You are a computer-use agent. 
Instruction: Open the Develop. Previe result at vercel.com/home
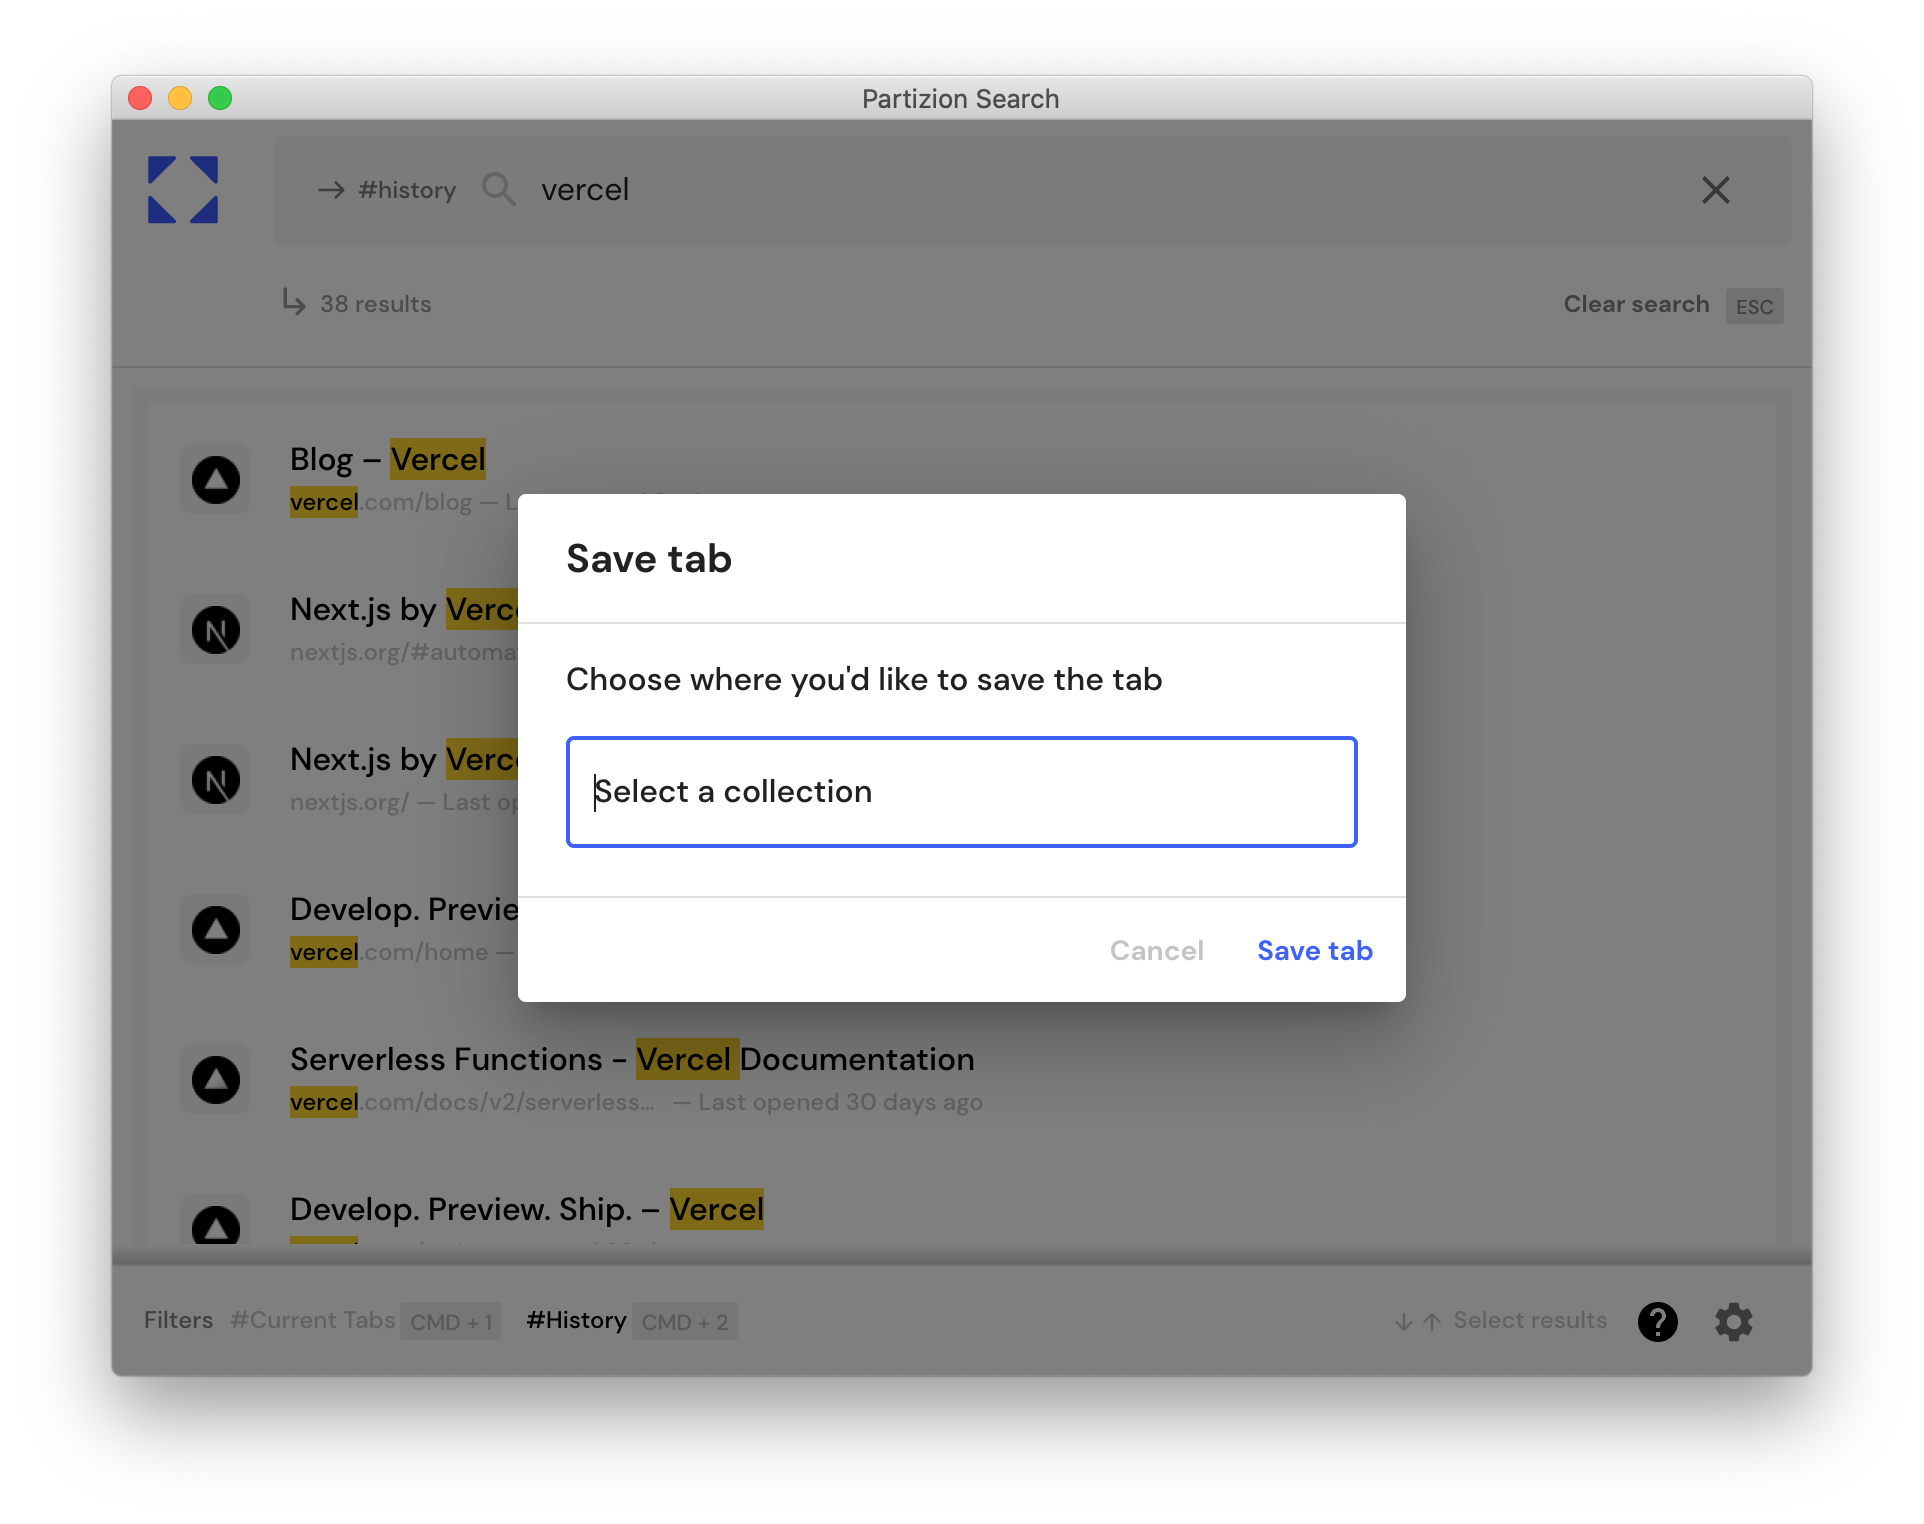pos(404,910)
